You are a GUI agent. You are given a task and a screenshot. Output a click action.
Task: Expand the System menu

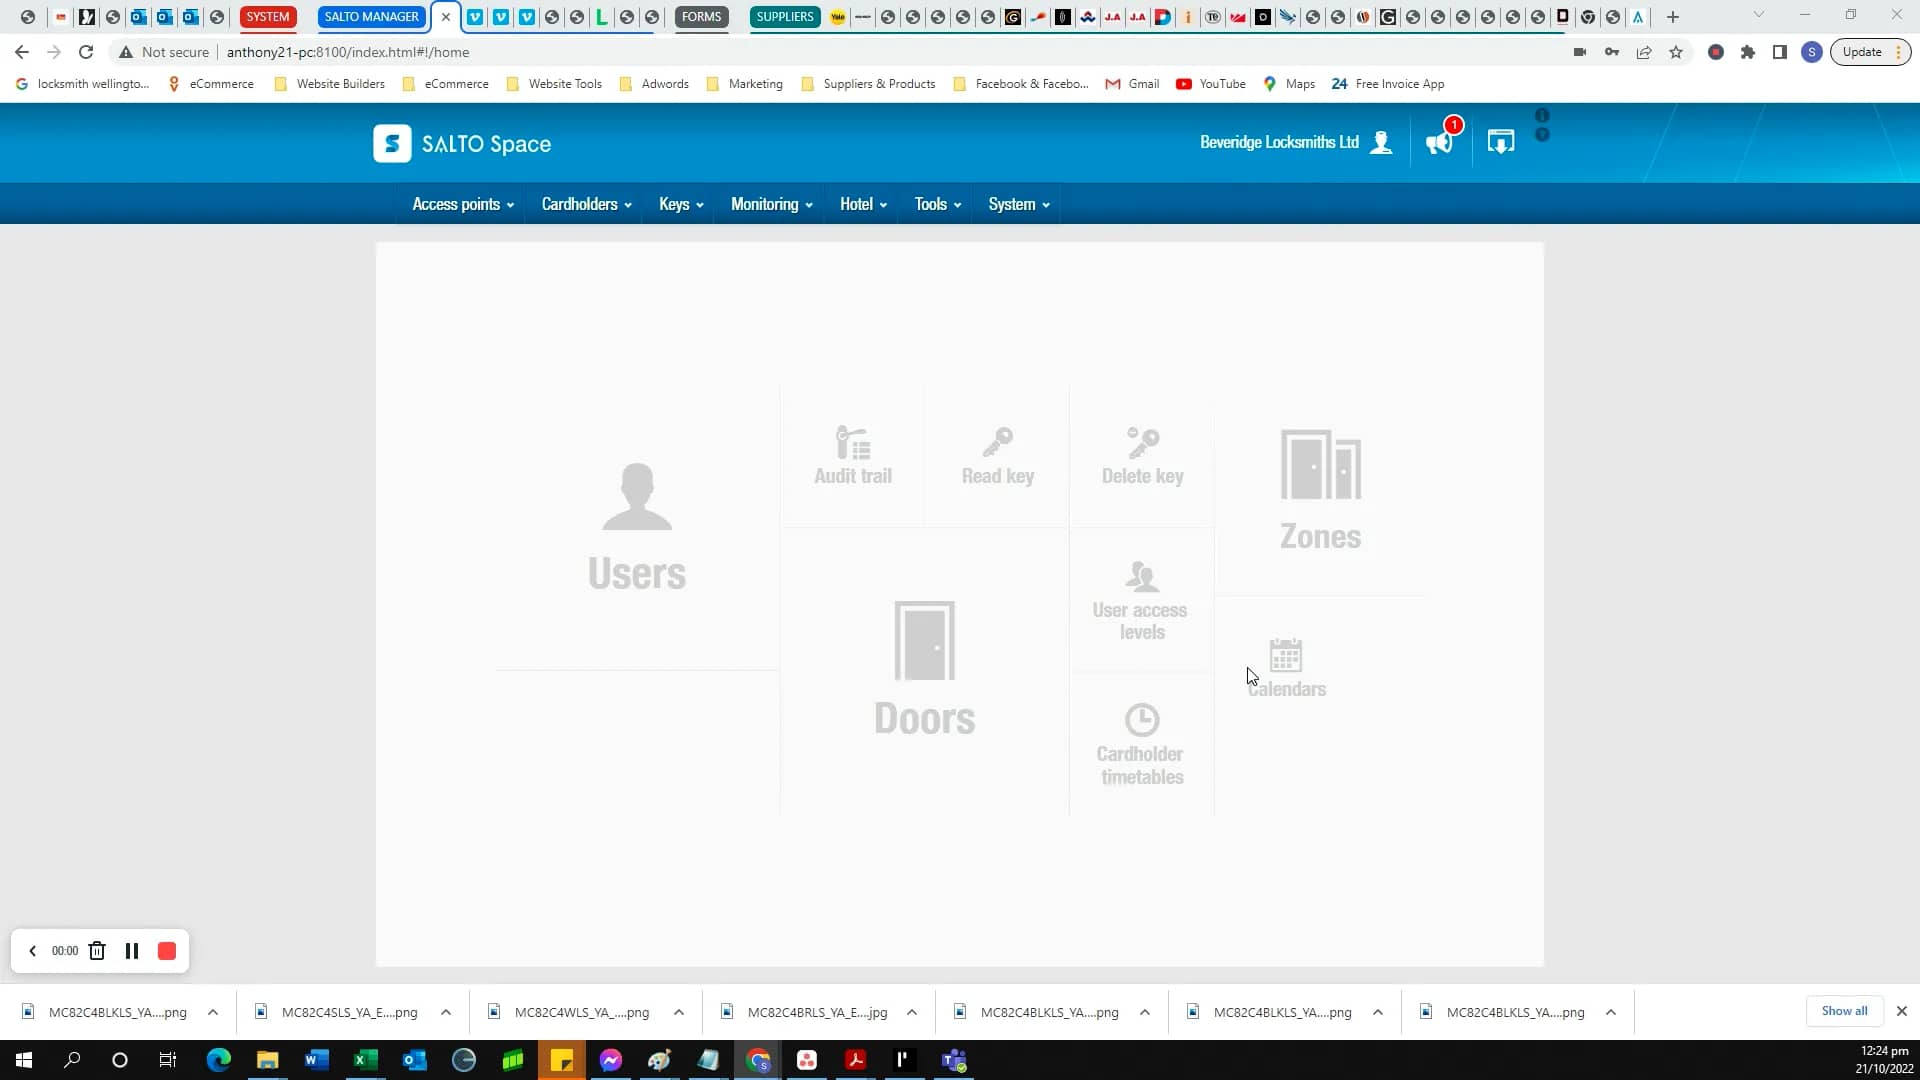point(1017,203)
